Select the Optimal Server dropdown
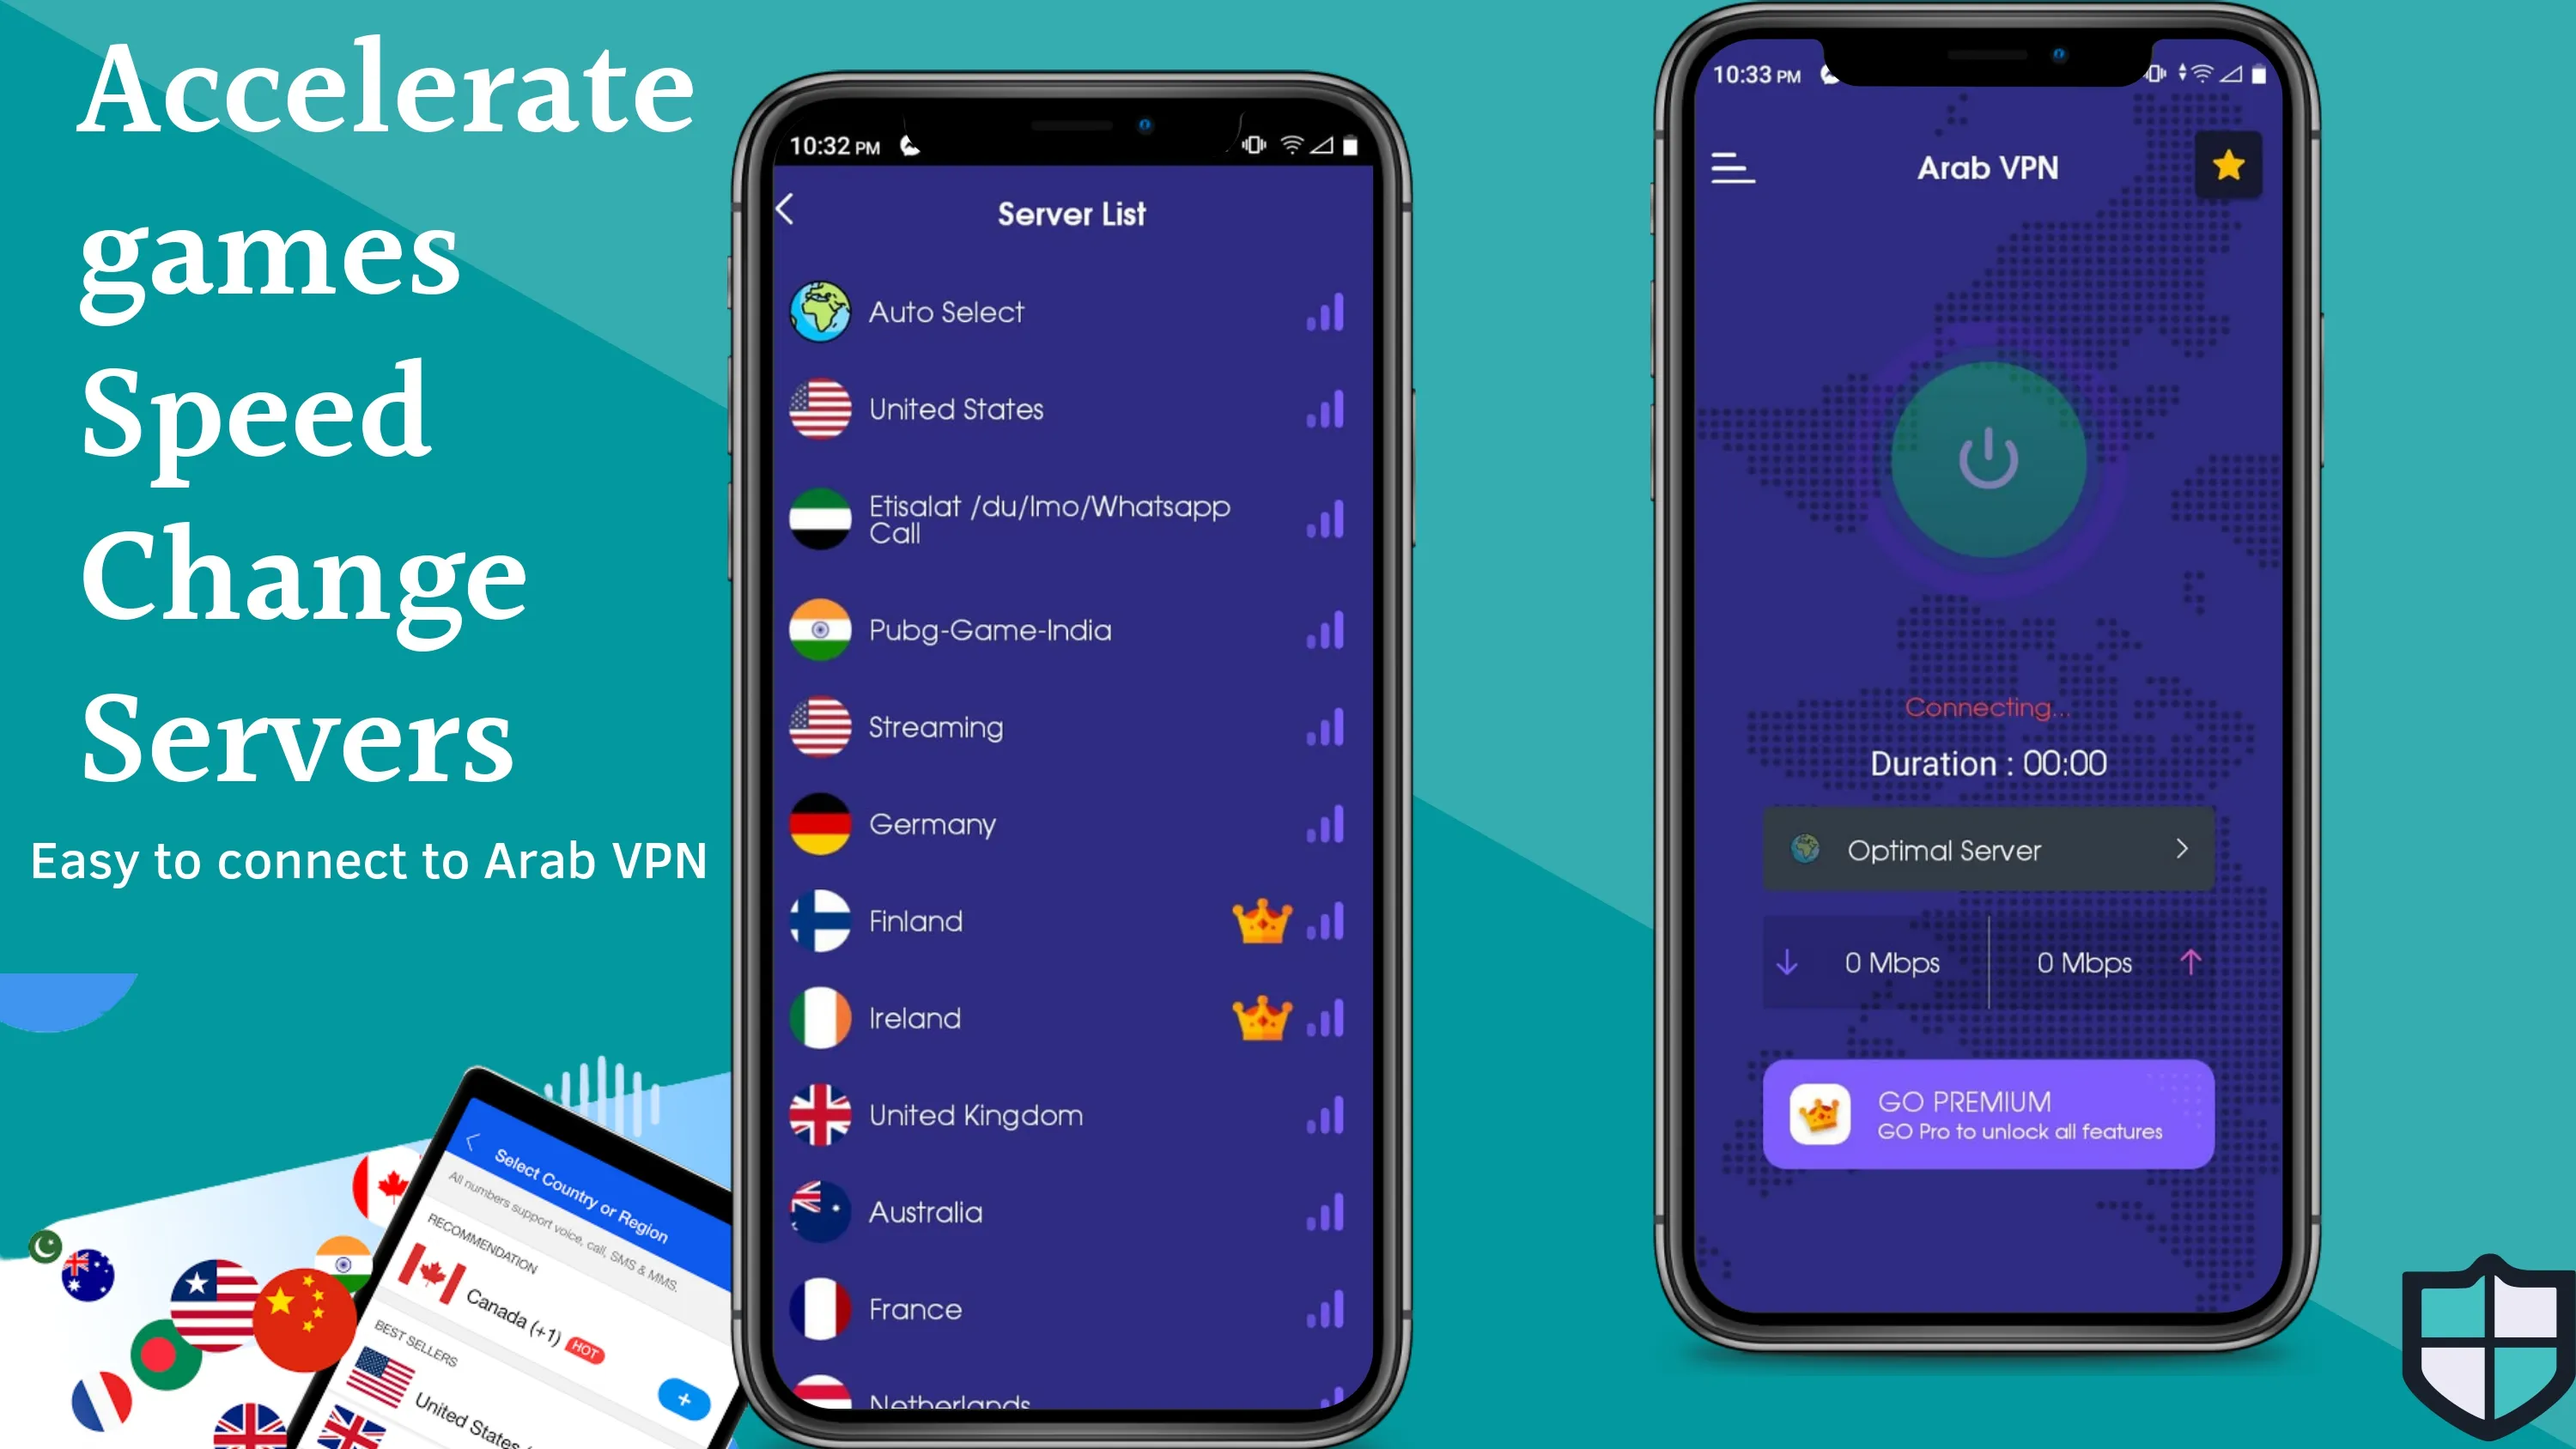This screenshot has width=2576, height=1449. click(1987, 849)
